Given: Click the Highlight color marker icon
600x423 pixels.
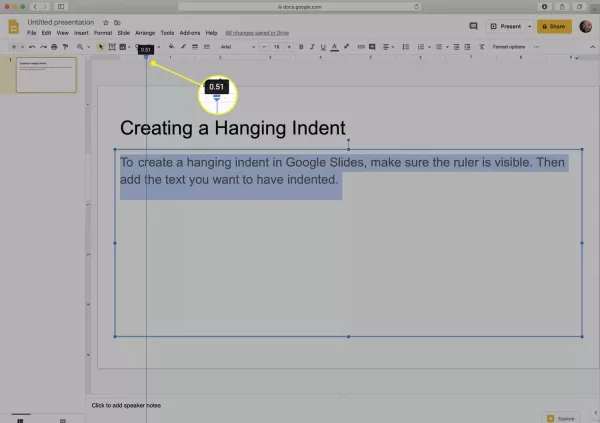Looking at the screenshot, I should pos(346,47).
